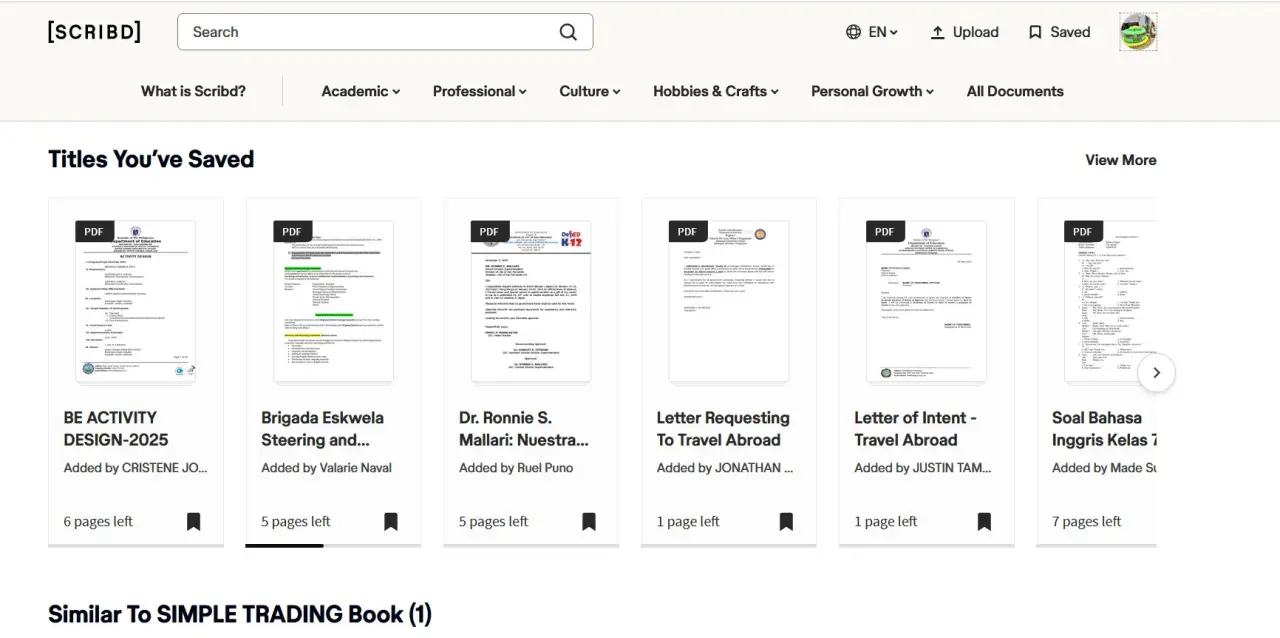This screenshot has width=1280, height=638.
Task: Expand the Academic menu
Action: (x=361, y=91)
